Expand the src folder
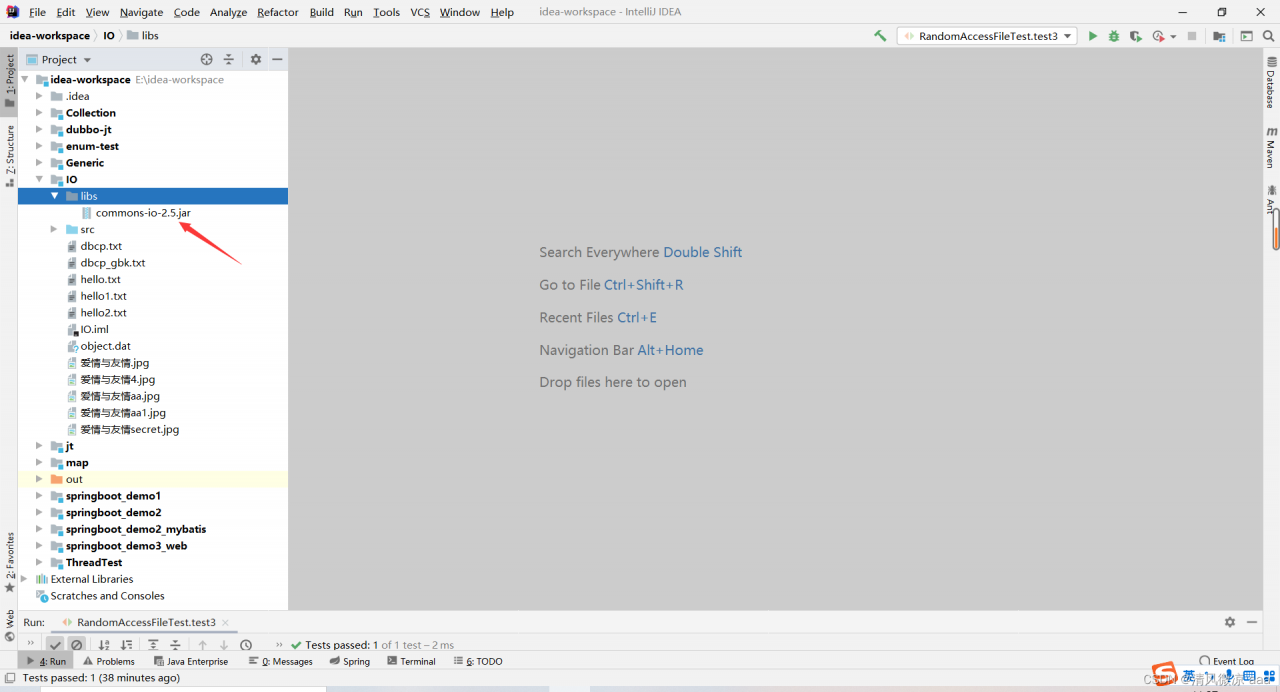The height and width of the screenshot is (692, 1280). click(55, 230)
